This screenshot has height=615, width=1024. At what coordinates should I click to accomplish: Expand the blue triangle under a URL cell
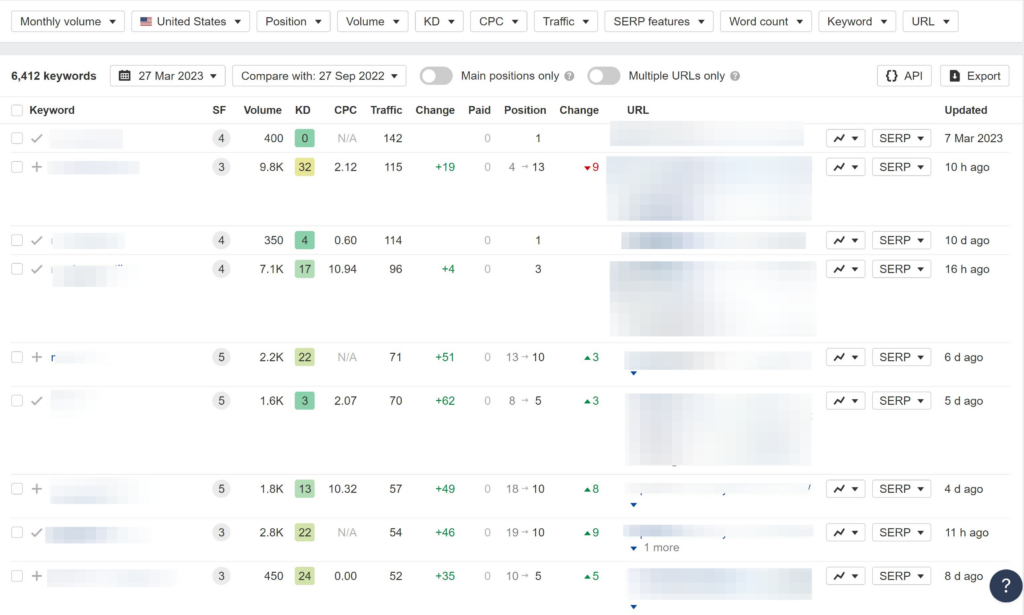tap(633, 371)
